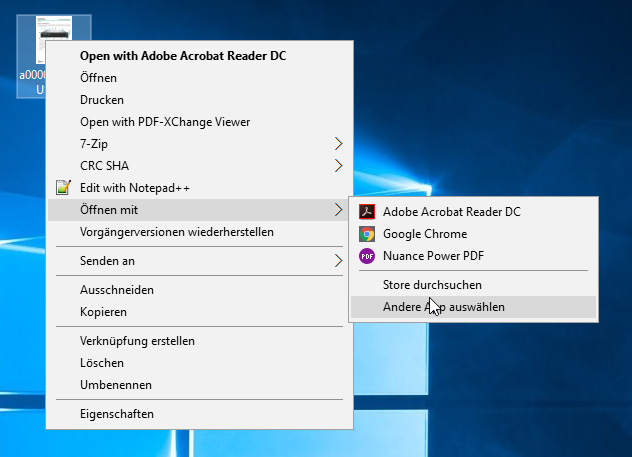Select Kopieren to copy the file
Image resolution: width=632 pixels, height=457 pixels.
click(x=200, y=312)
